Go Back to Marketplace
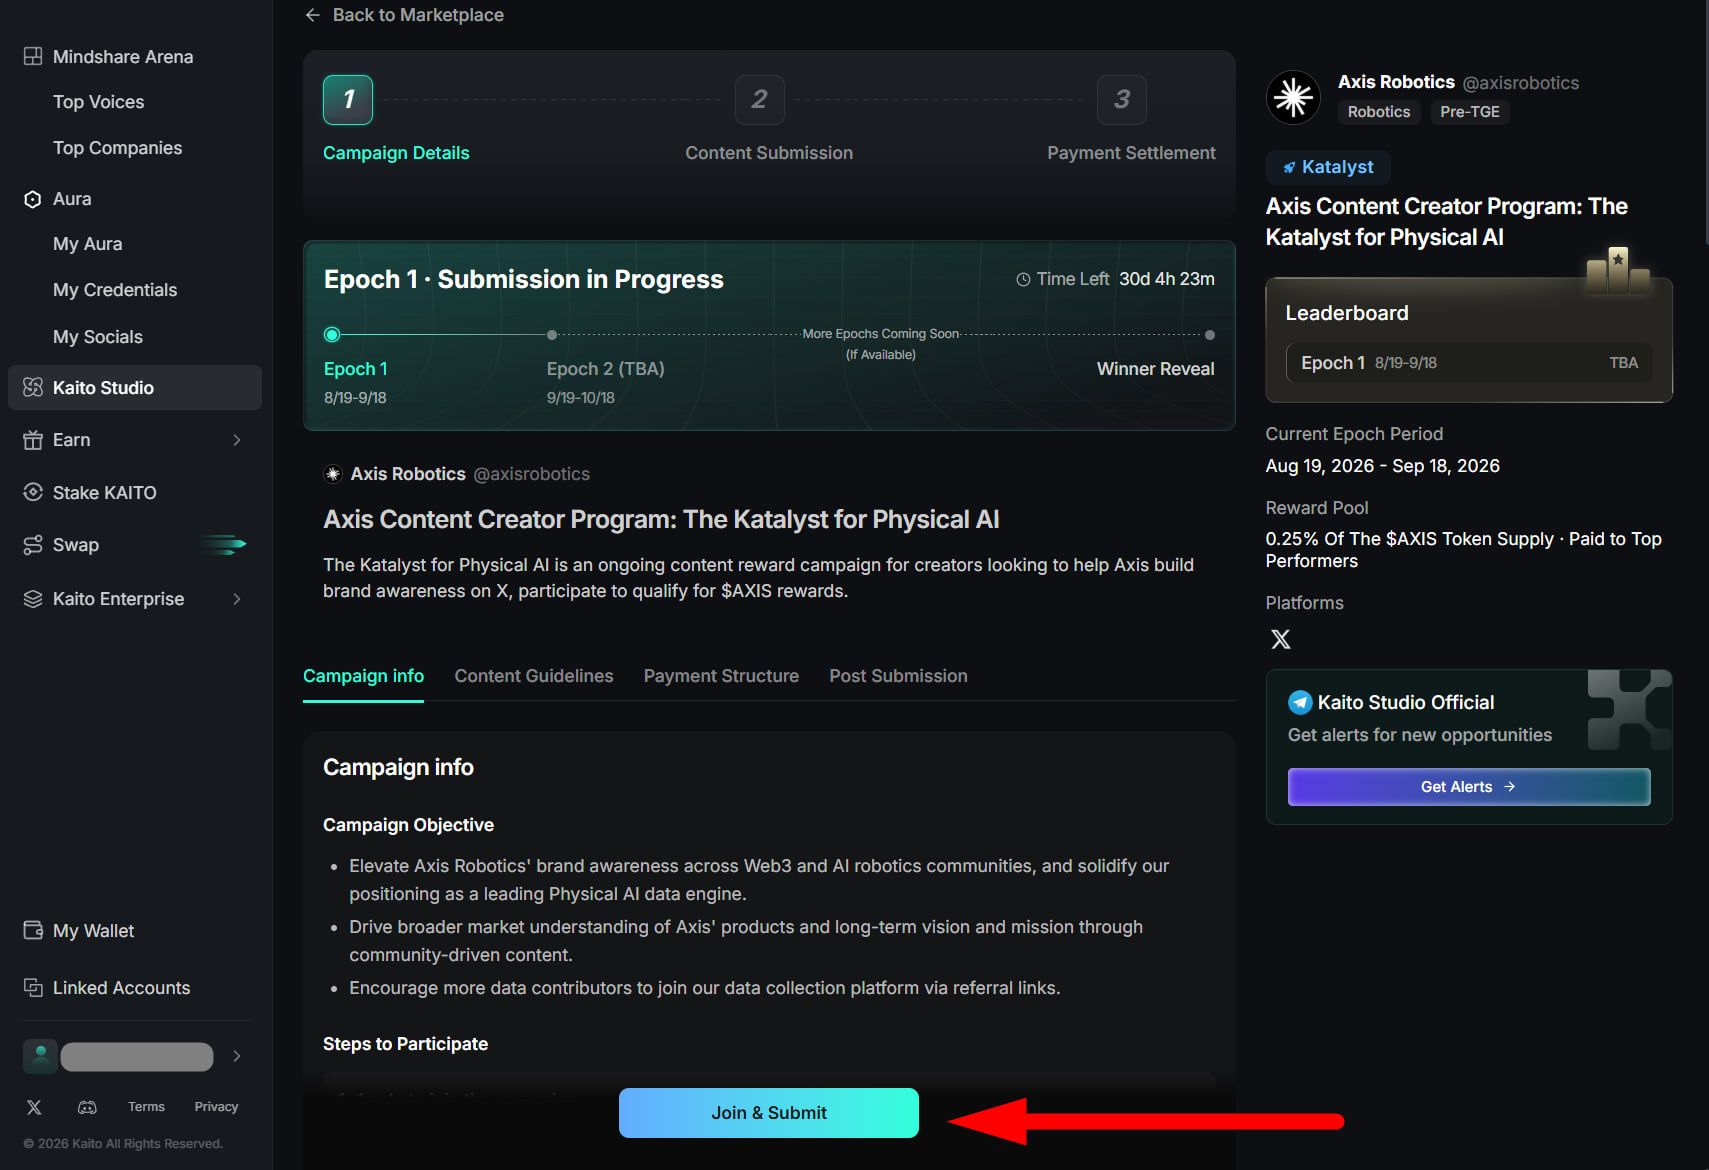The image size is (1709, 1170). click(418, 15)
